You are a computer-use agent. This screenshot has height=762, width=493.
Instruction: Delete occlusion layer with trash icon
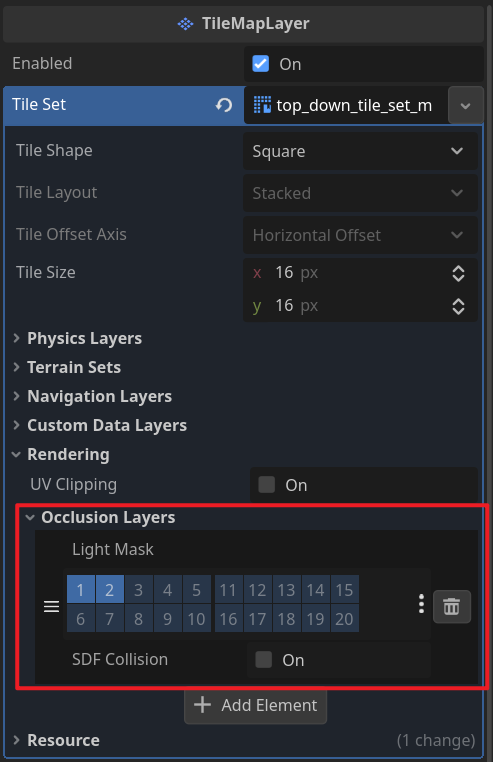tap(452, 606)
